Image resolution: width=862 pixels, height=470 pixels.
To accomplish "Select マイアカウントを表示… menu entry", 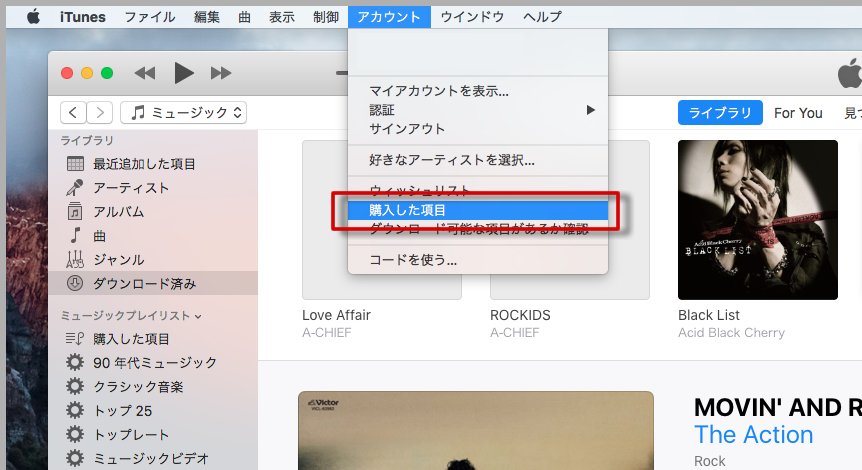I will 478,91.
